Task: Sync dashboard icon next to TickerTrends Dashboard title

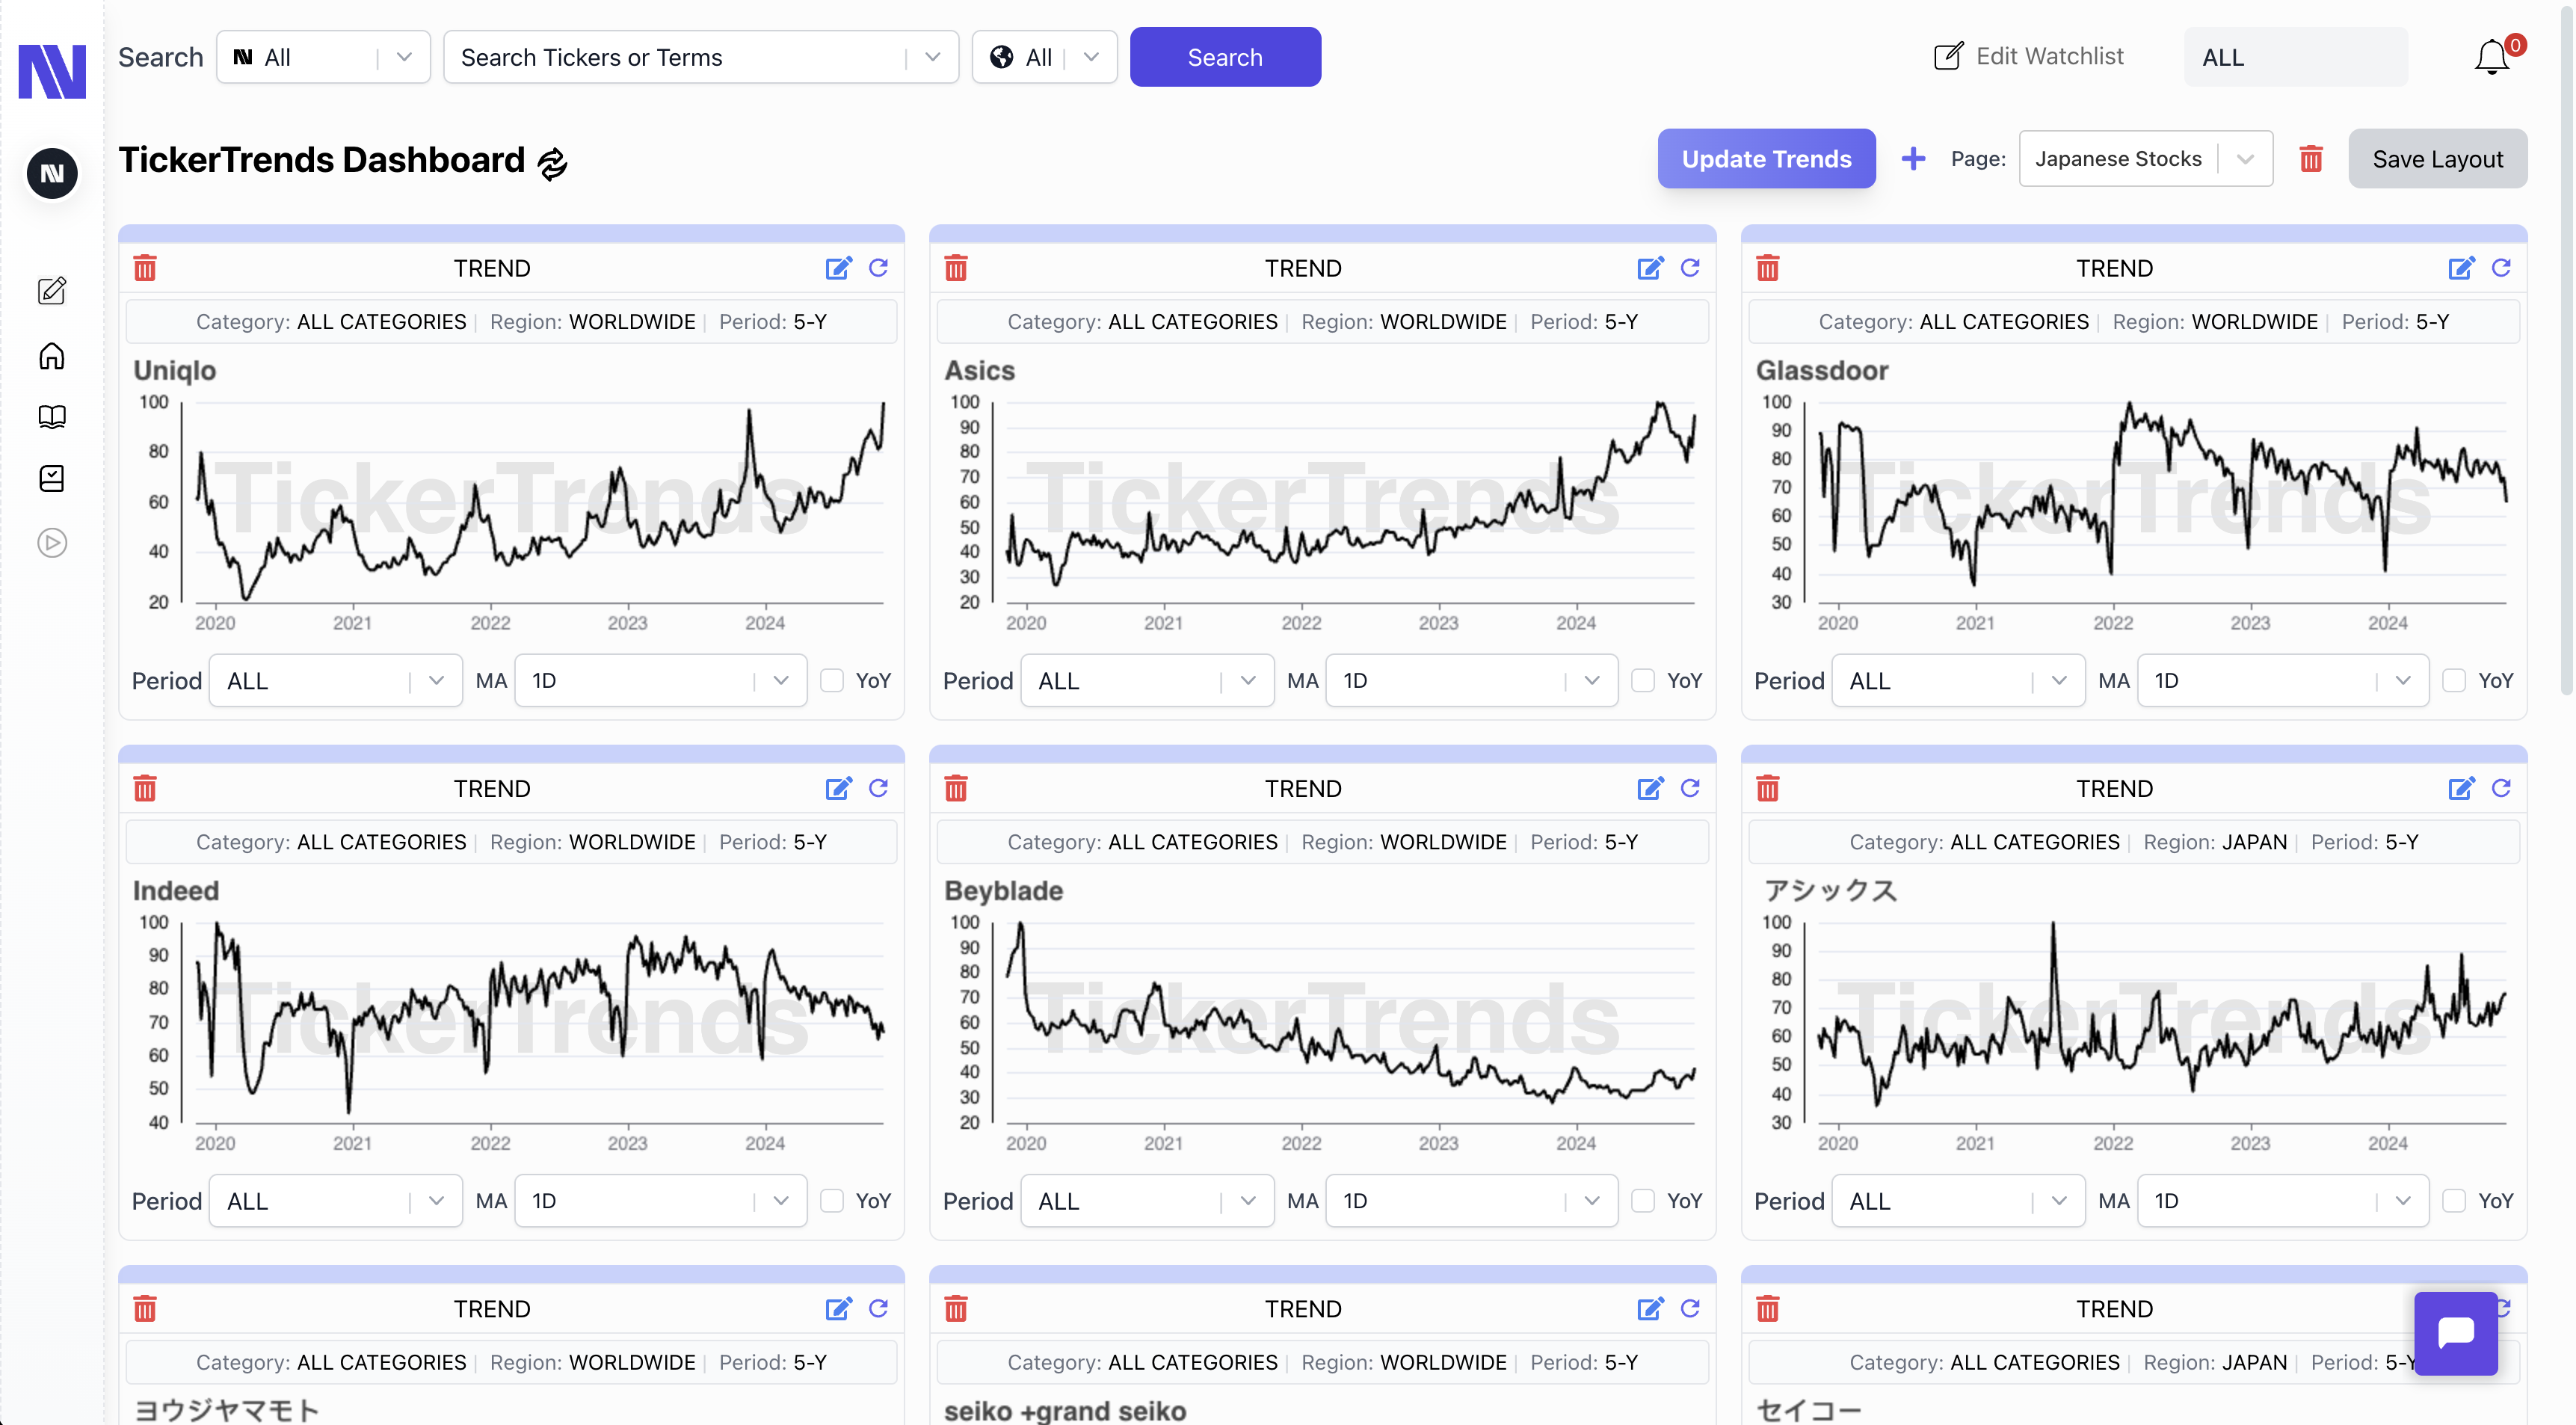Action: (552, 162)
